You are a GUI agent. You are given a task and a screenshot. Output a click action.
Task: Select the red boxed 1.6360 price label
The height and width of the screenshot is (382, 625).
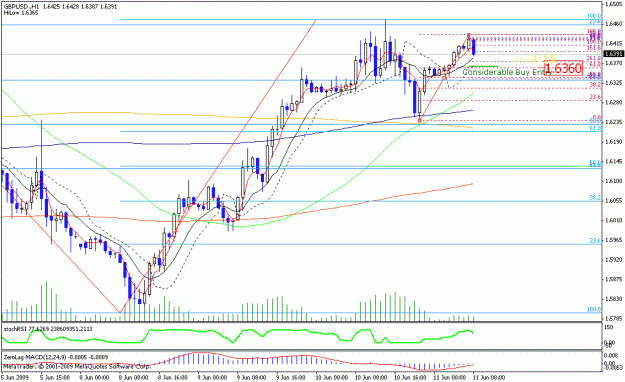click(x=563, y=69)
